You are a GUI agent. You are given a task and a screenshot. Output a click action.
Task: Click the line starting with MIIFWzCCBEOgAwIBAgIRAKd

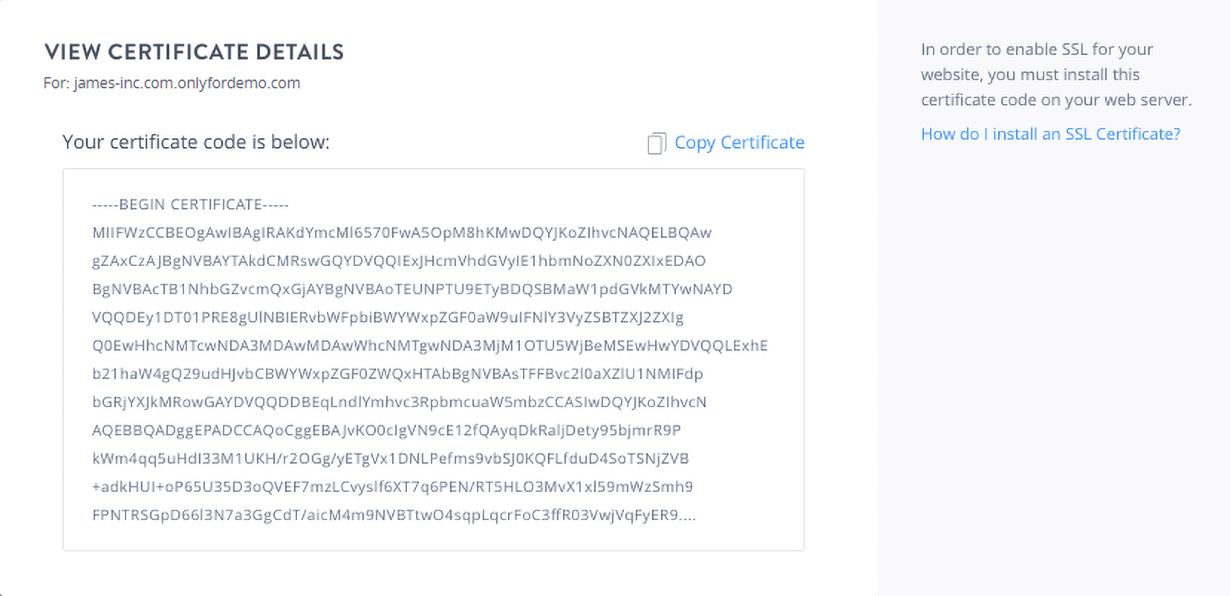tap(401, 233)
